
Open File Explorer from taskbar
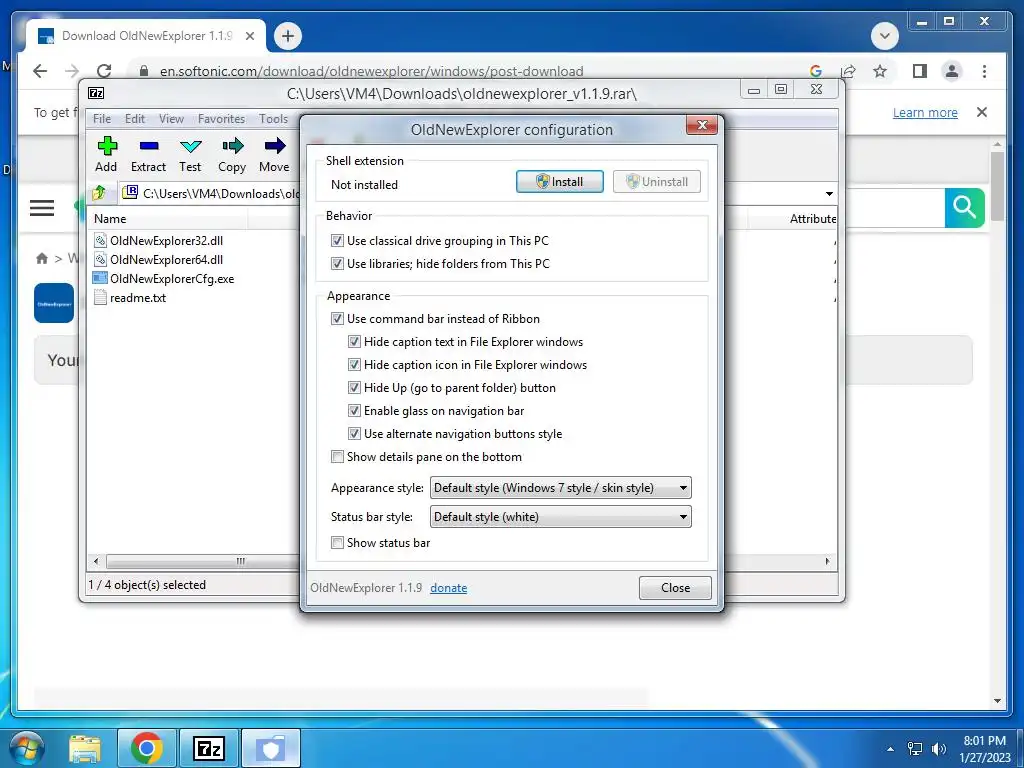click(86, 748)
